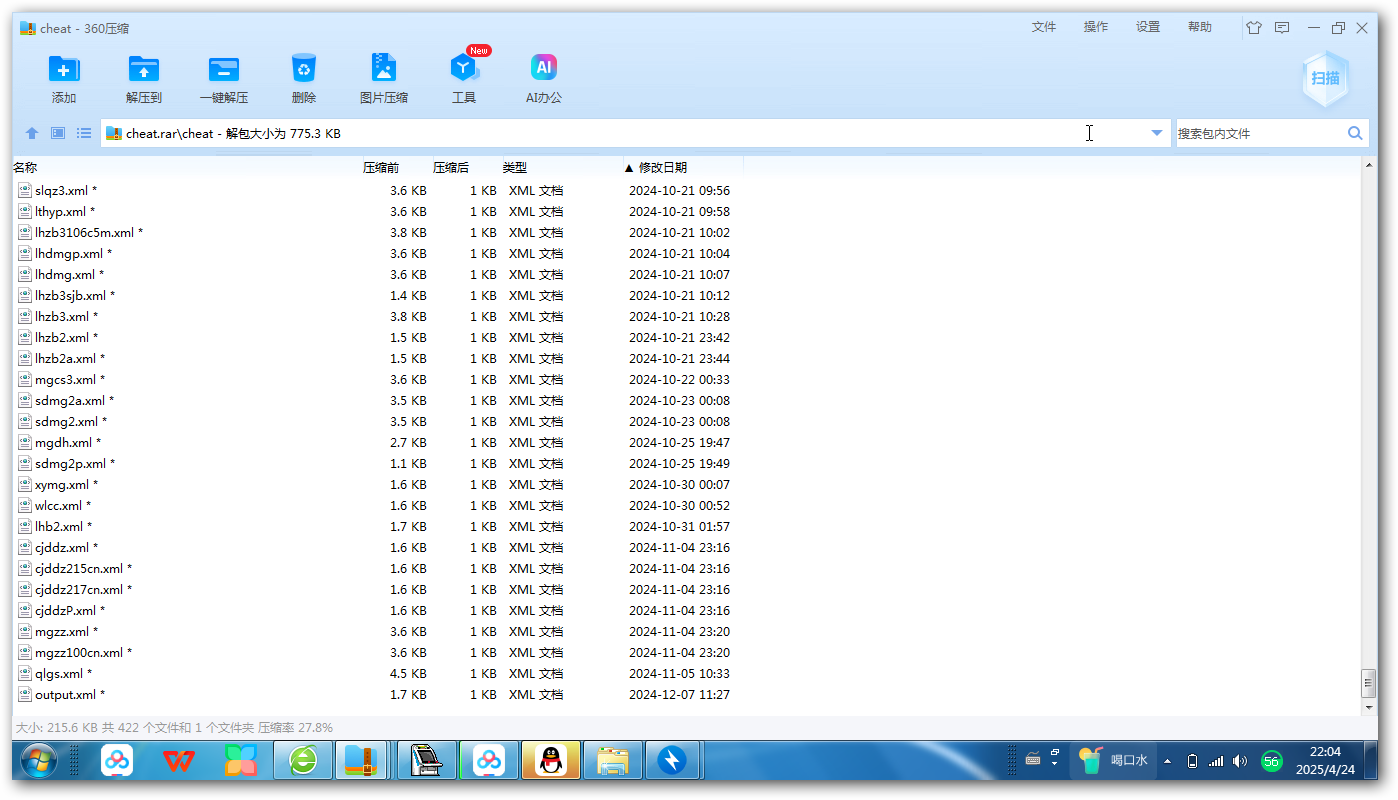Open the Windows Start button
The image size is (1398, 800).
click(38, 761)
